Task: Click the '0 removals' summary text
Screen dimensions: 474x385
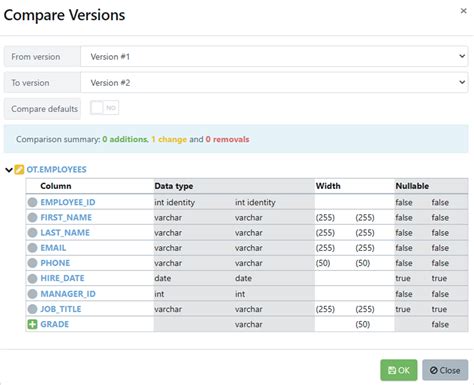Action: pos(227,139)
